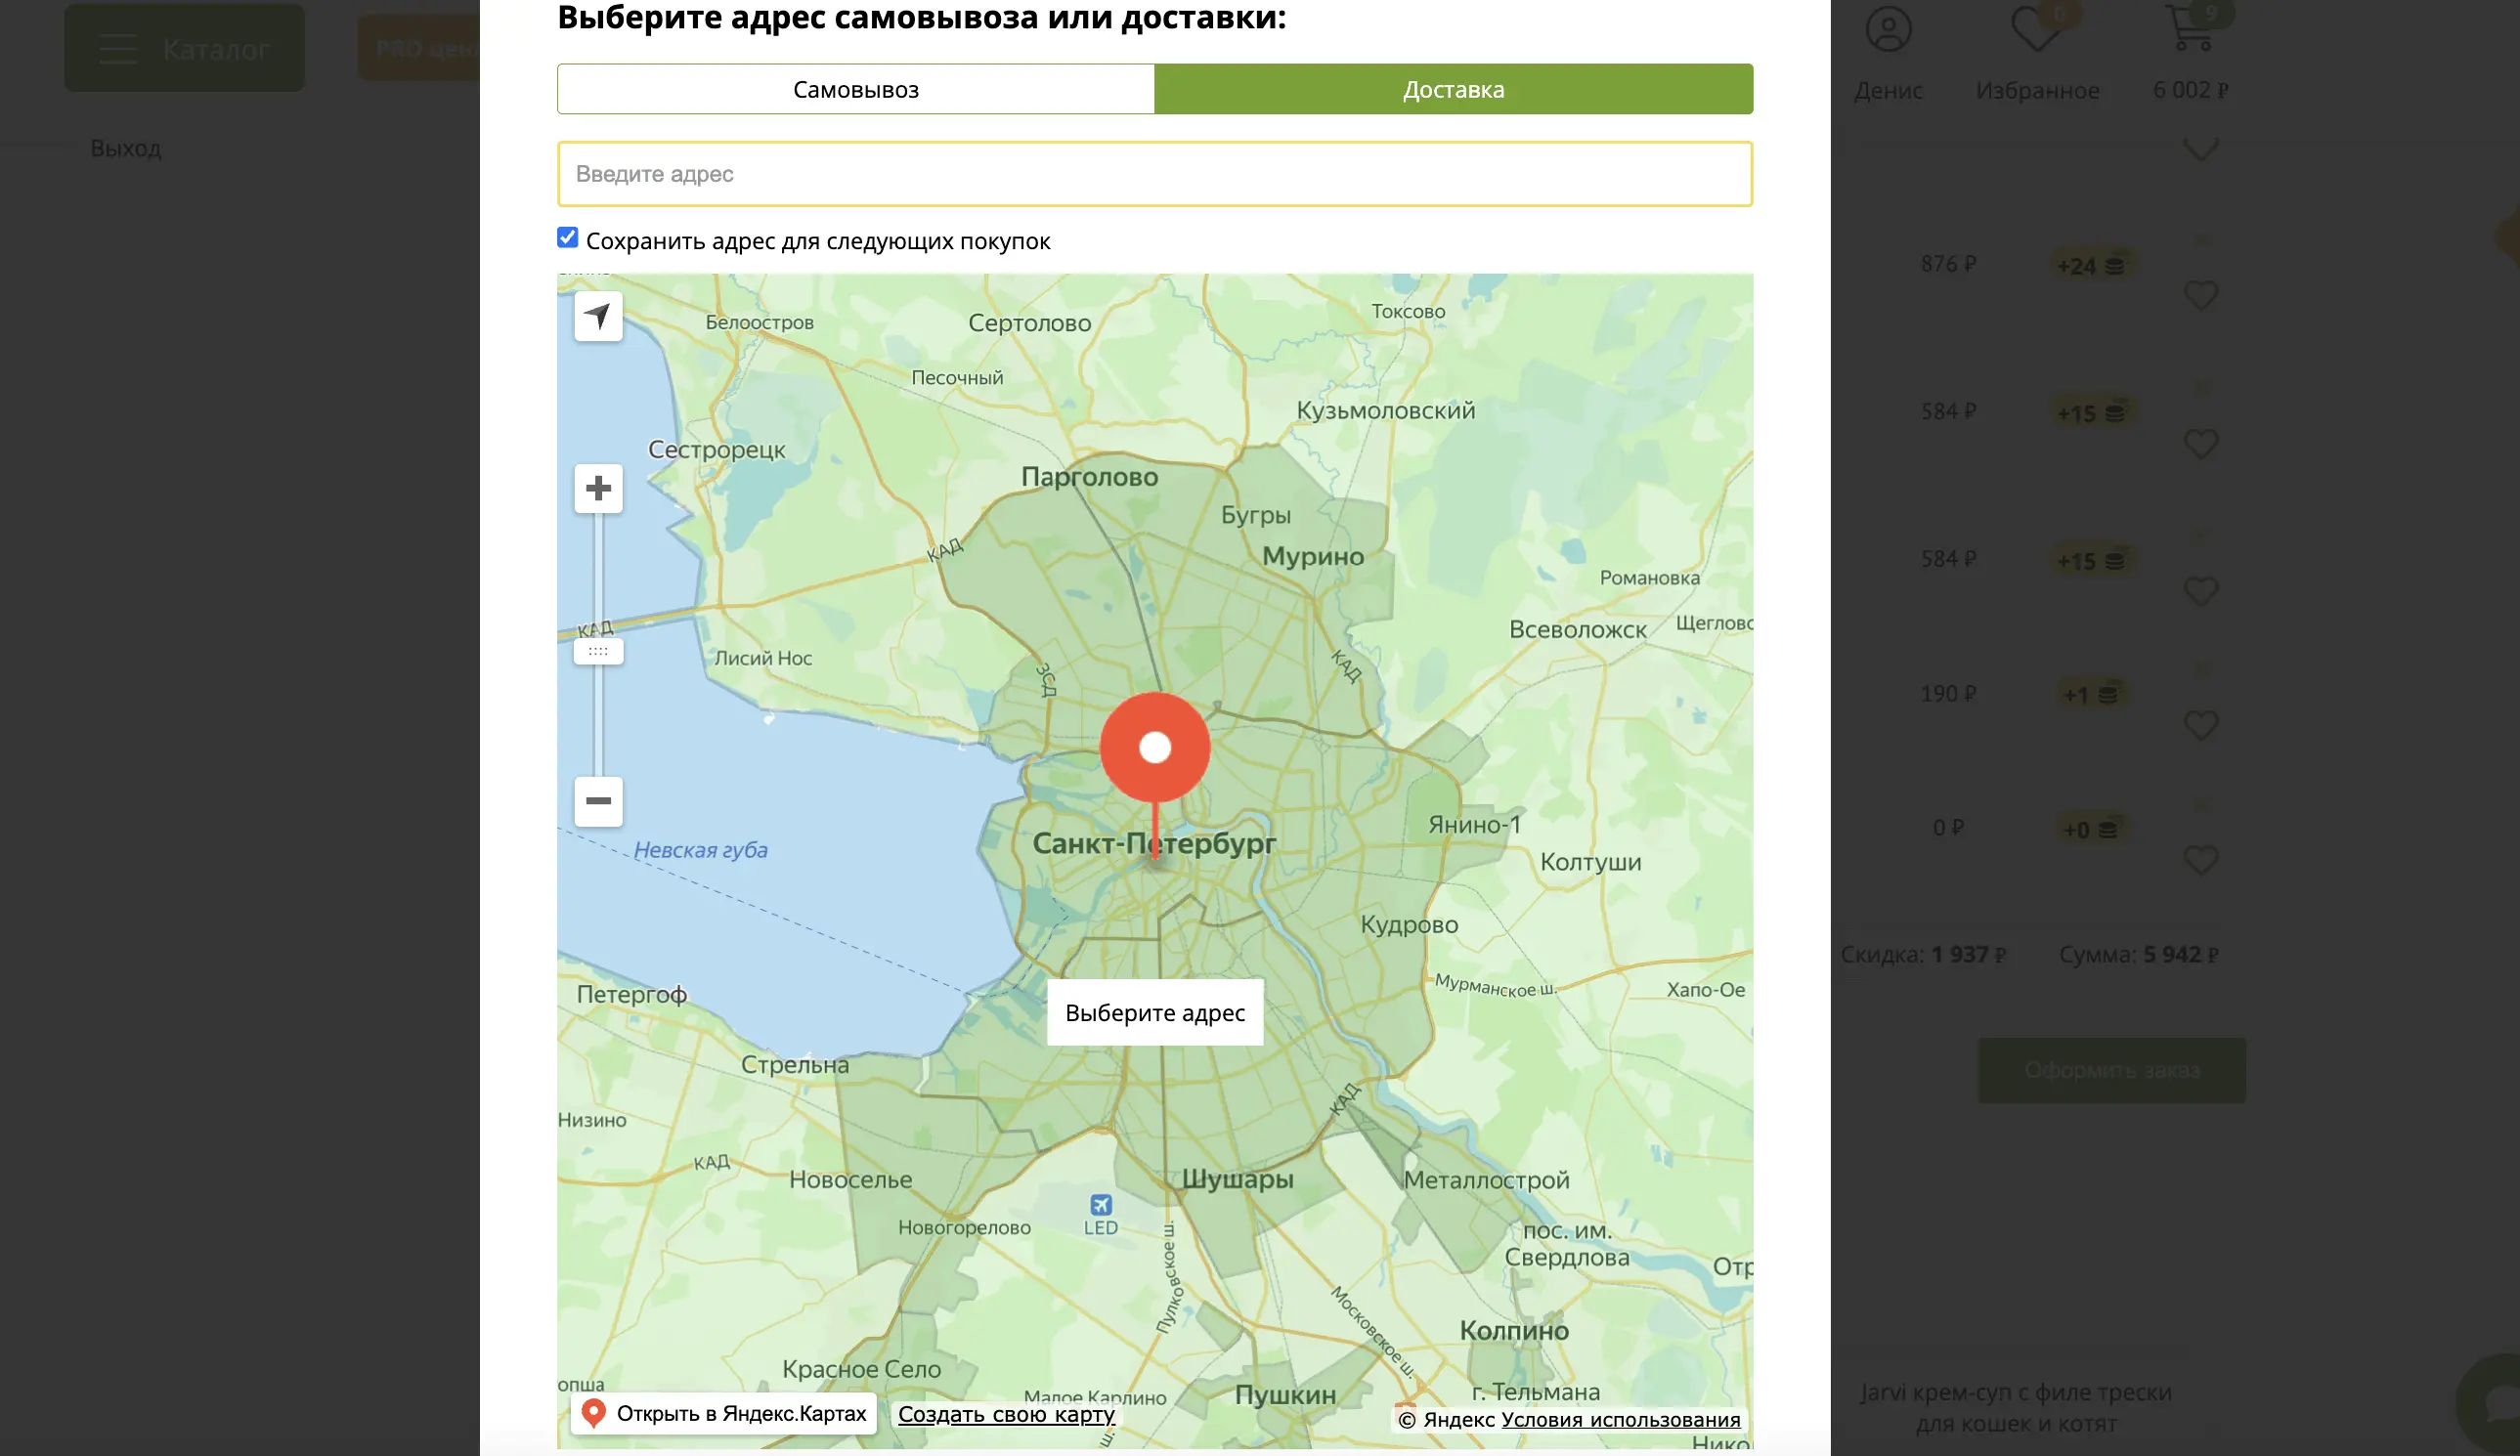
Task: Click the Сумма: 5 942 ₽ total
Action: pyautogui.click(x=2138, y=954)
